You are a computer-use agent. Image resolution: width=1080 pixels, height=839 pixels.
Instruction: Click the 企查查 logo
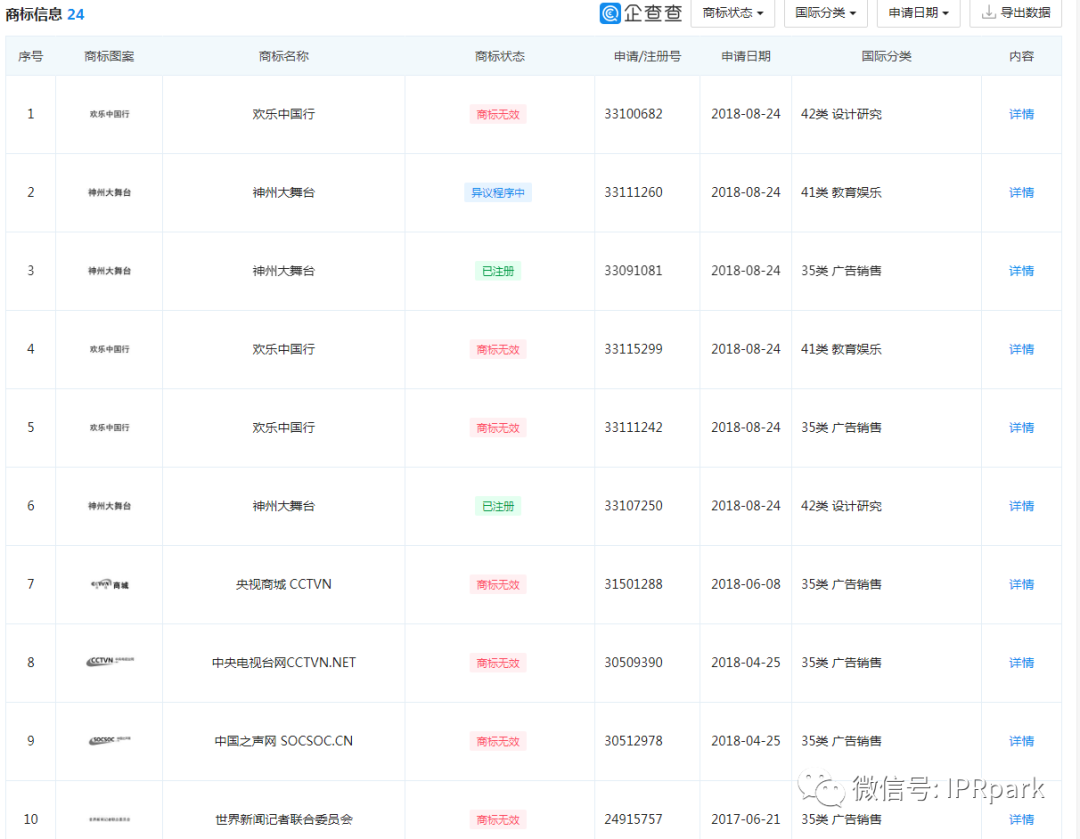(641, 13)
